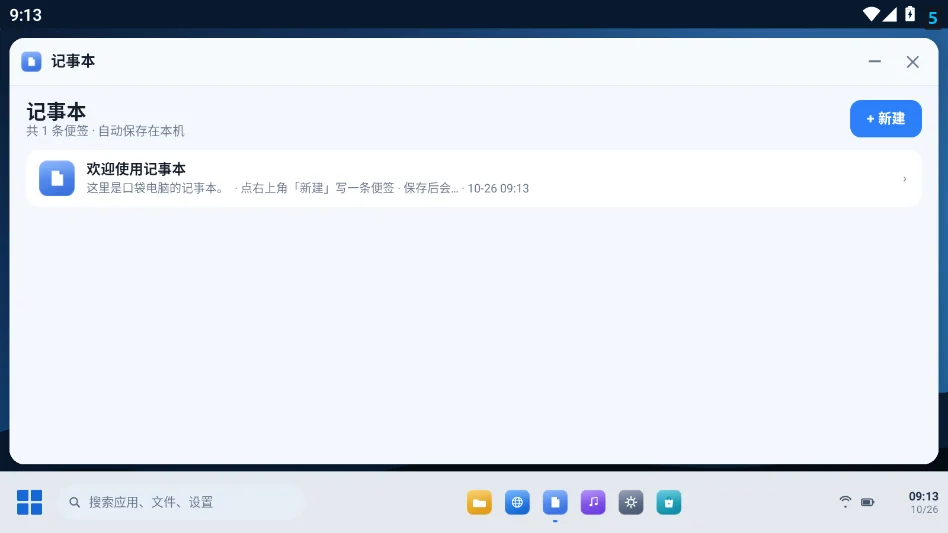This screenshot has height=533, width=948.
Task: Launch the yellow file manager from taskbar
Action: [x=479, y=502]
